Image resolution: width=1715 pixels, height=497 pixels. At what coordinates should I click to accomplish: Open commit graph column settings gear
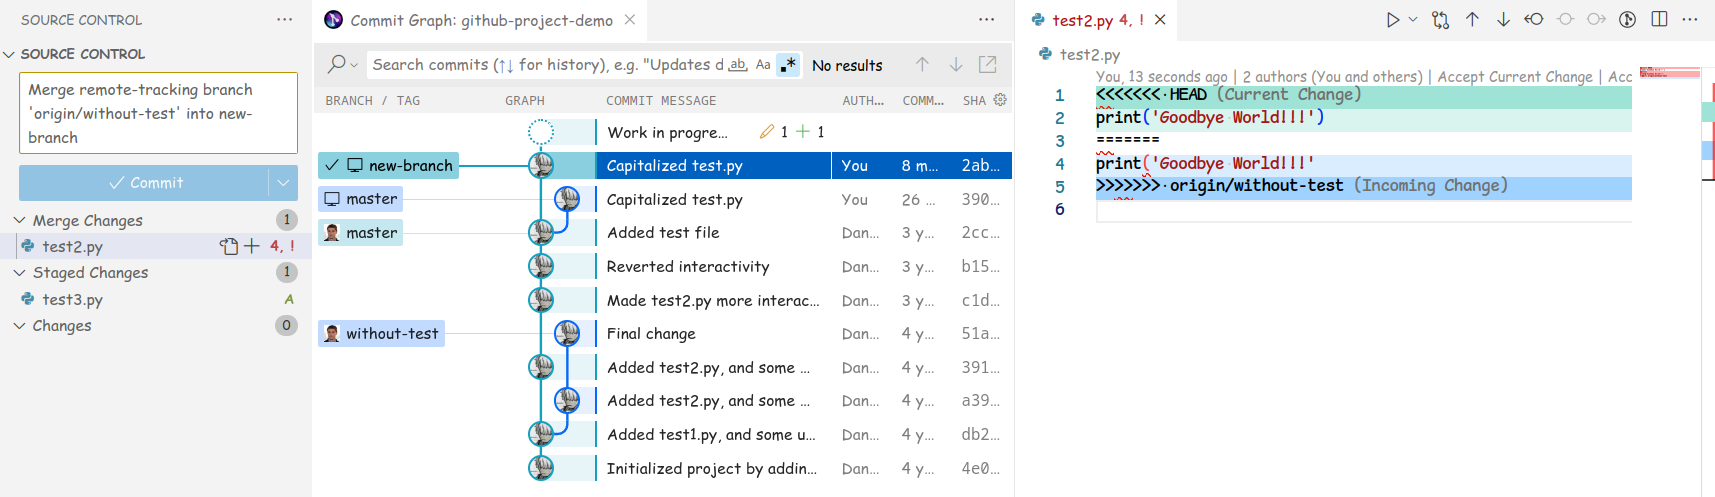pyautogui.click(x=1000, y=100)
